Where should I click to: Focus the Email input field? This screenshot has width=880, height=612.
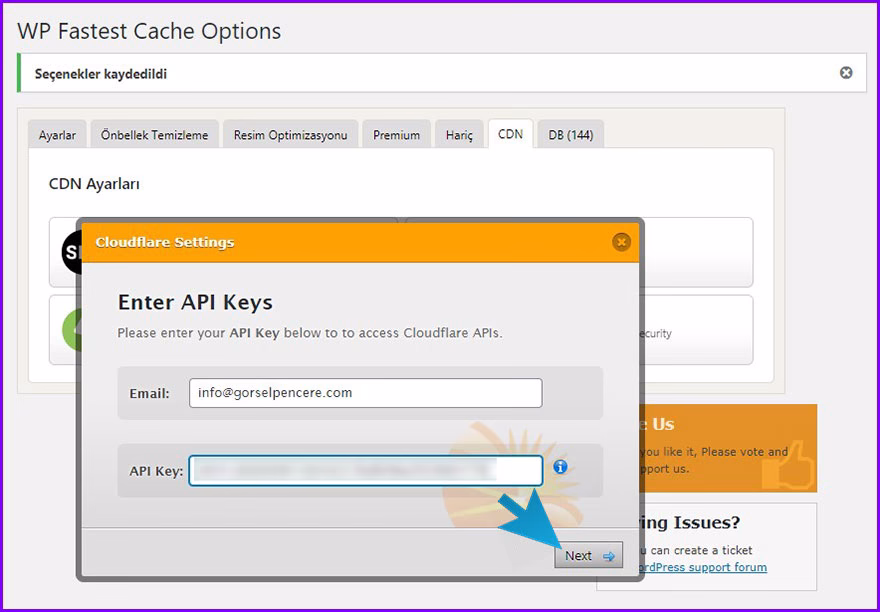365,393
